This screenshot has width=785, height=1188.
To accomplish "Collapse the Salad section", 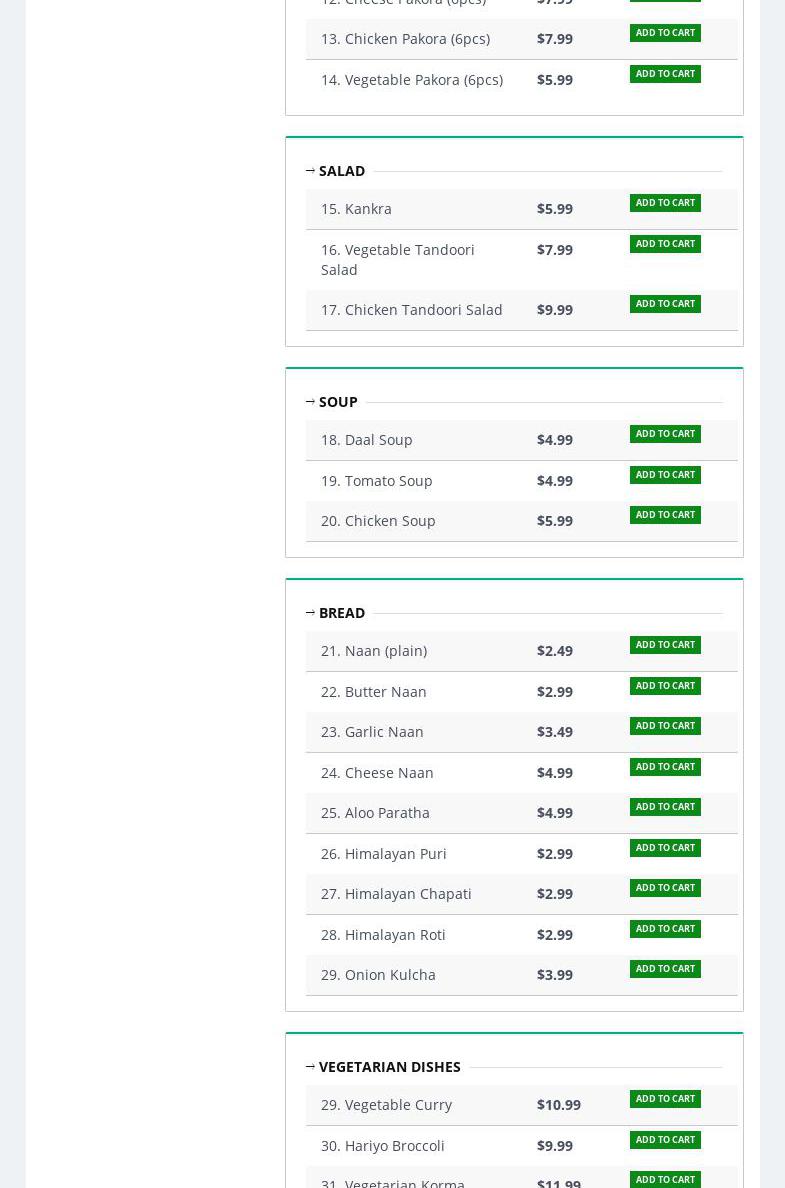I will pyautogui.click(x=310, y=171).
